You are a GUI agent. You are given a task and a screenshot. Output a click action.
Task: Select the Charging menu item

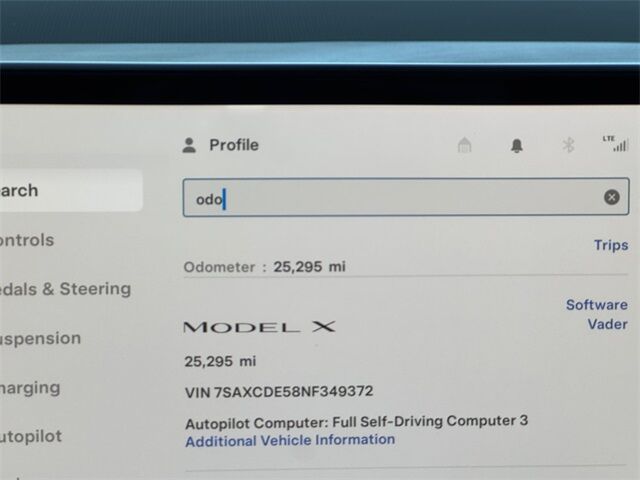(30, 388)
